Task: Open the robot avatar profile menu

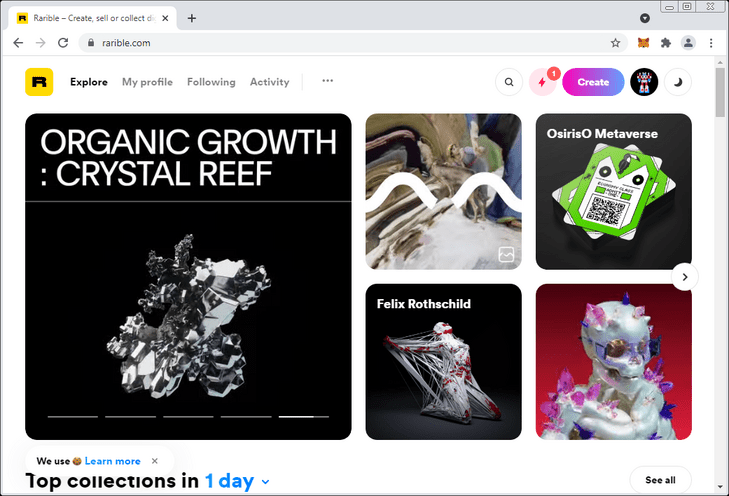Action: (644, 82)
